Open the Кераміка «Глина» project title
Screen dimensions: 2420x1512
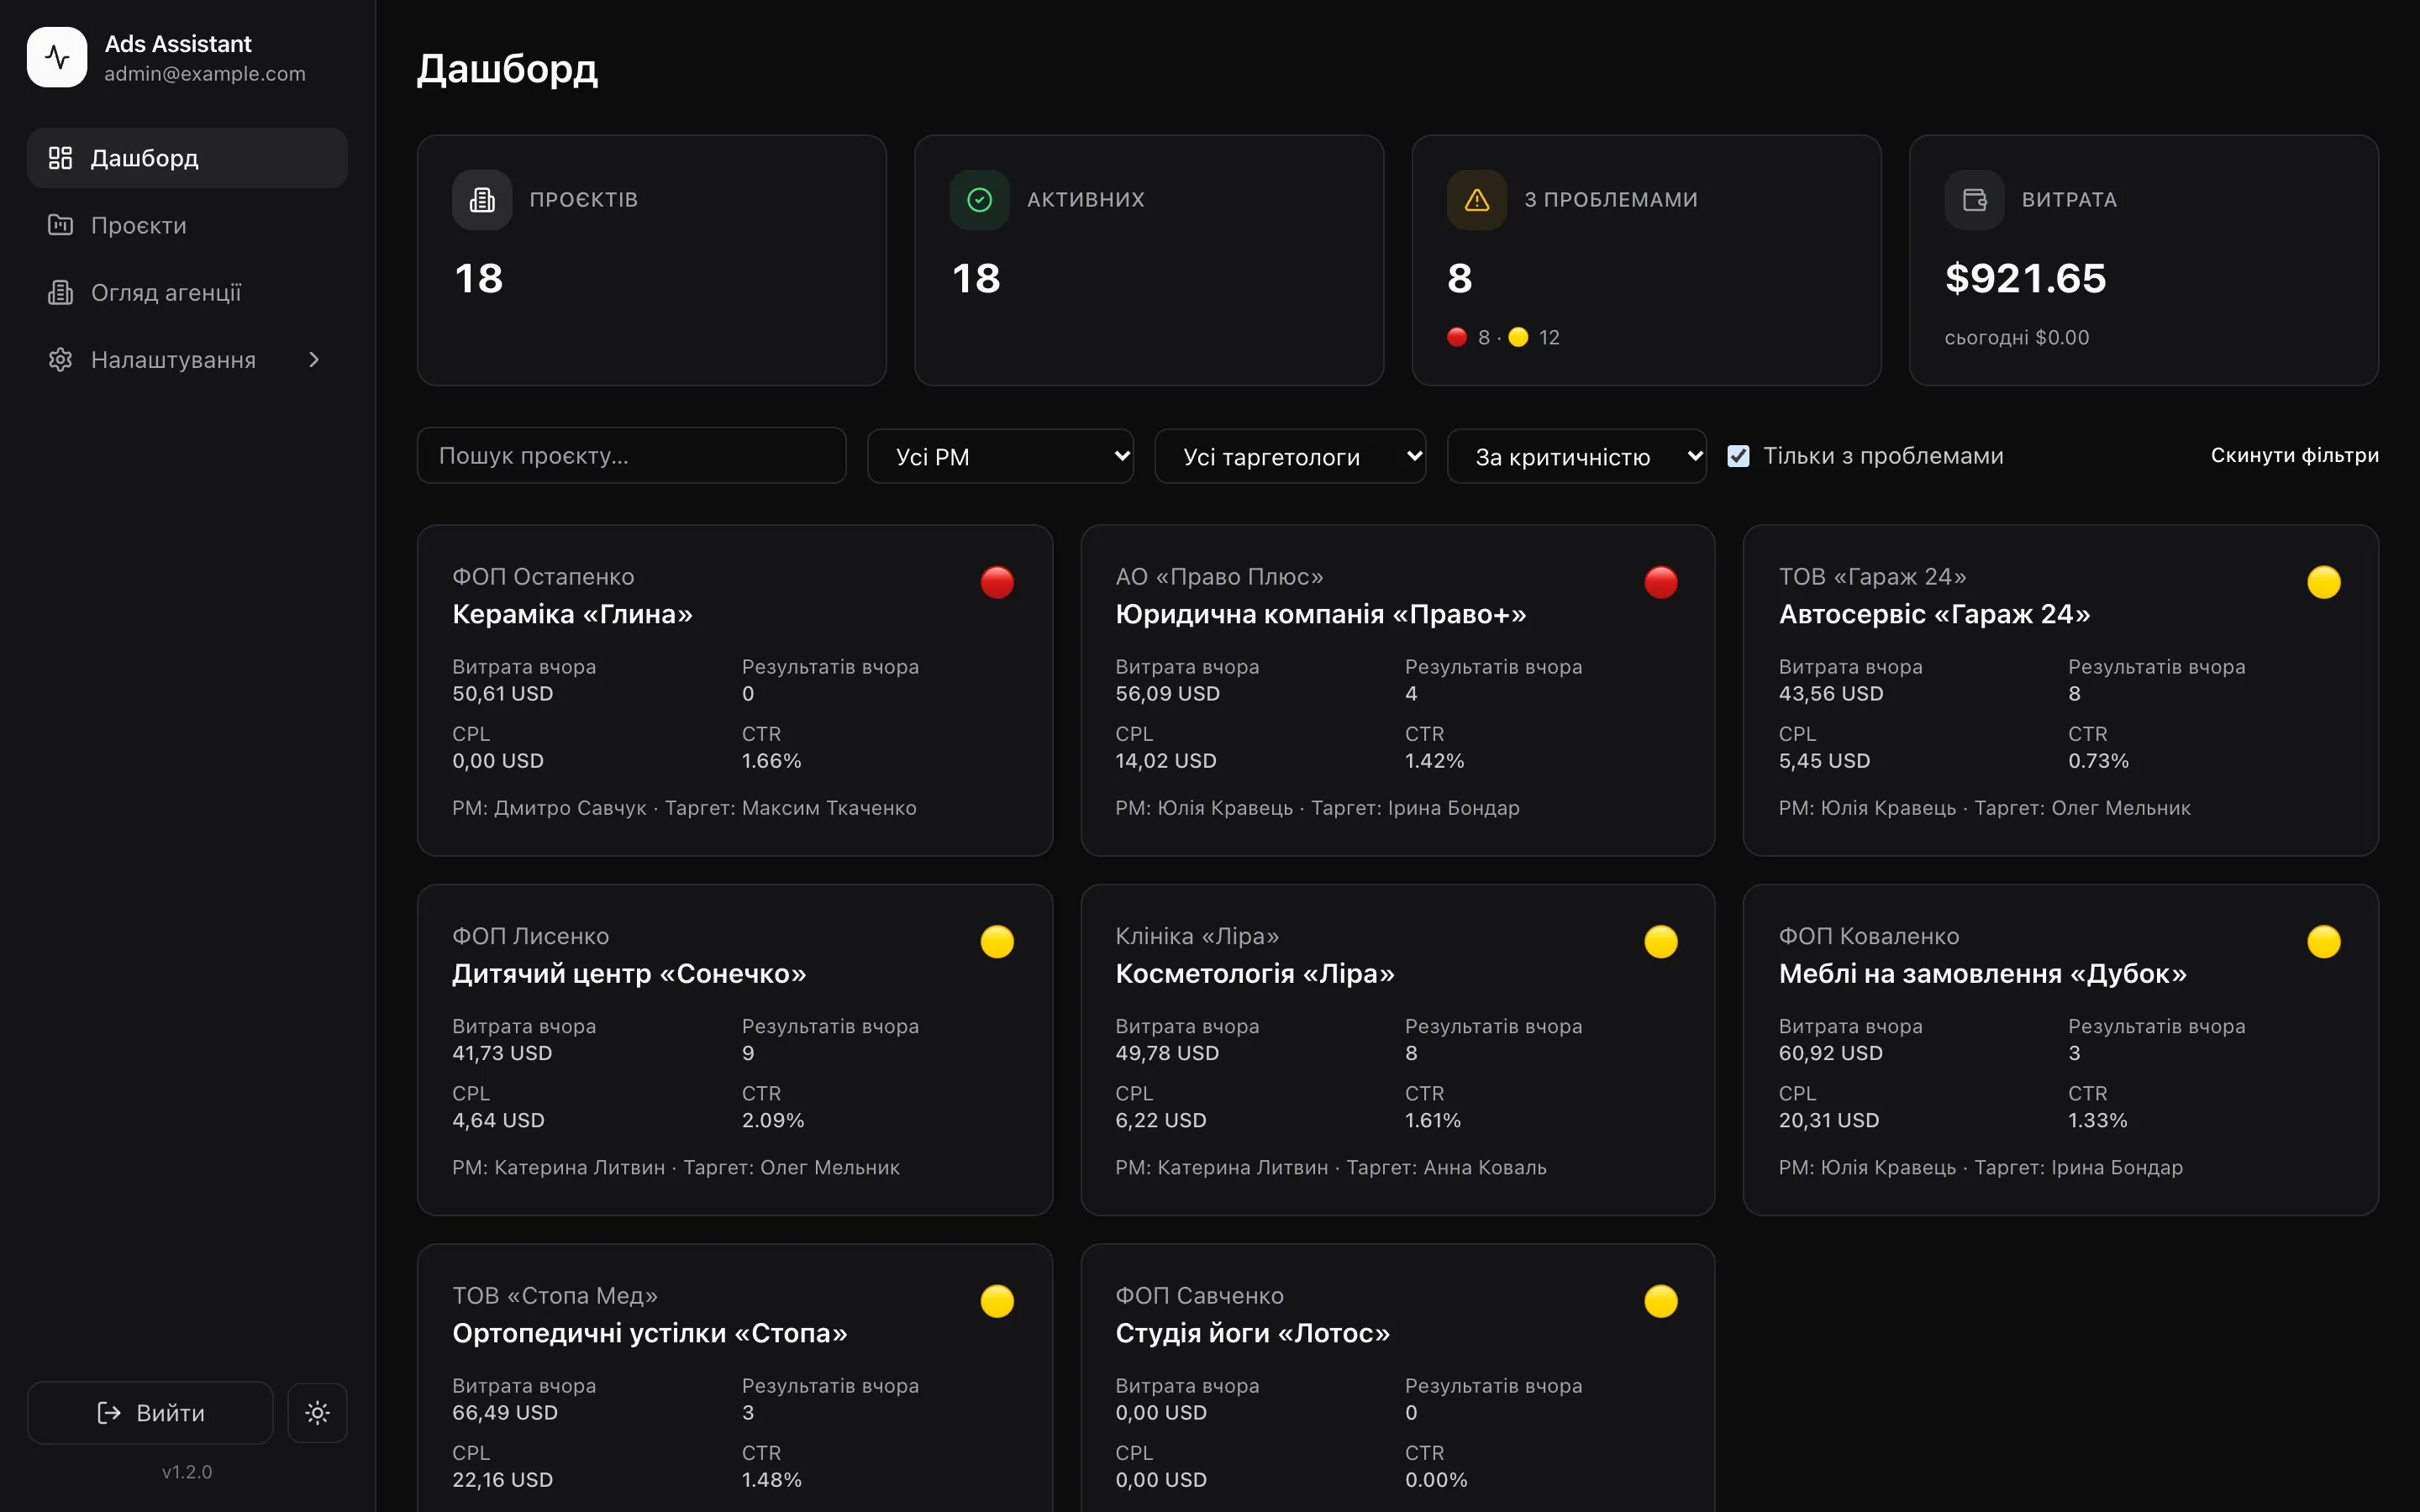click(x=572, y=614)
